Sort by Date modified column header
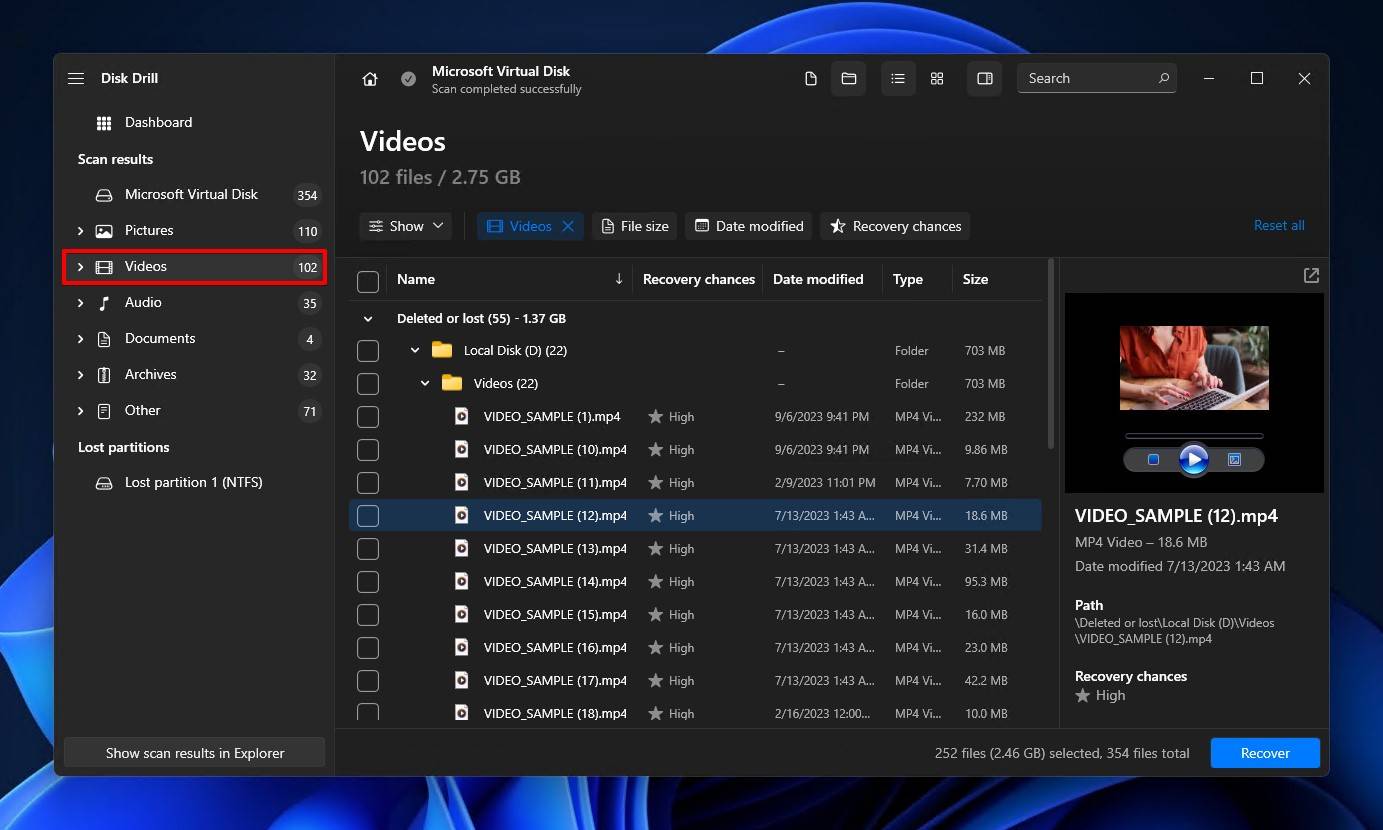 [818, 279]
